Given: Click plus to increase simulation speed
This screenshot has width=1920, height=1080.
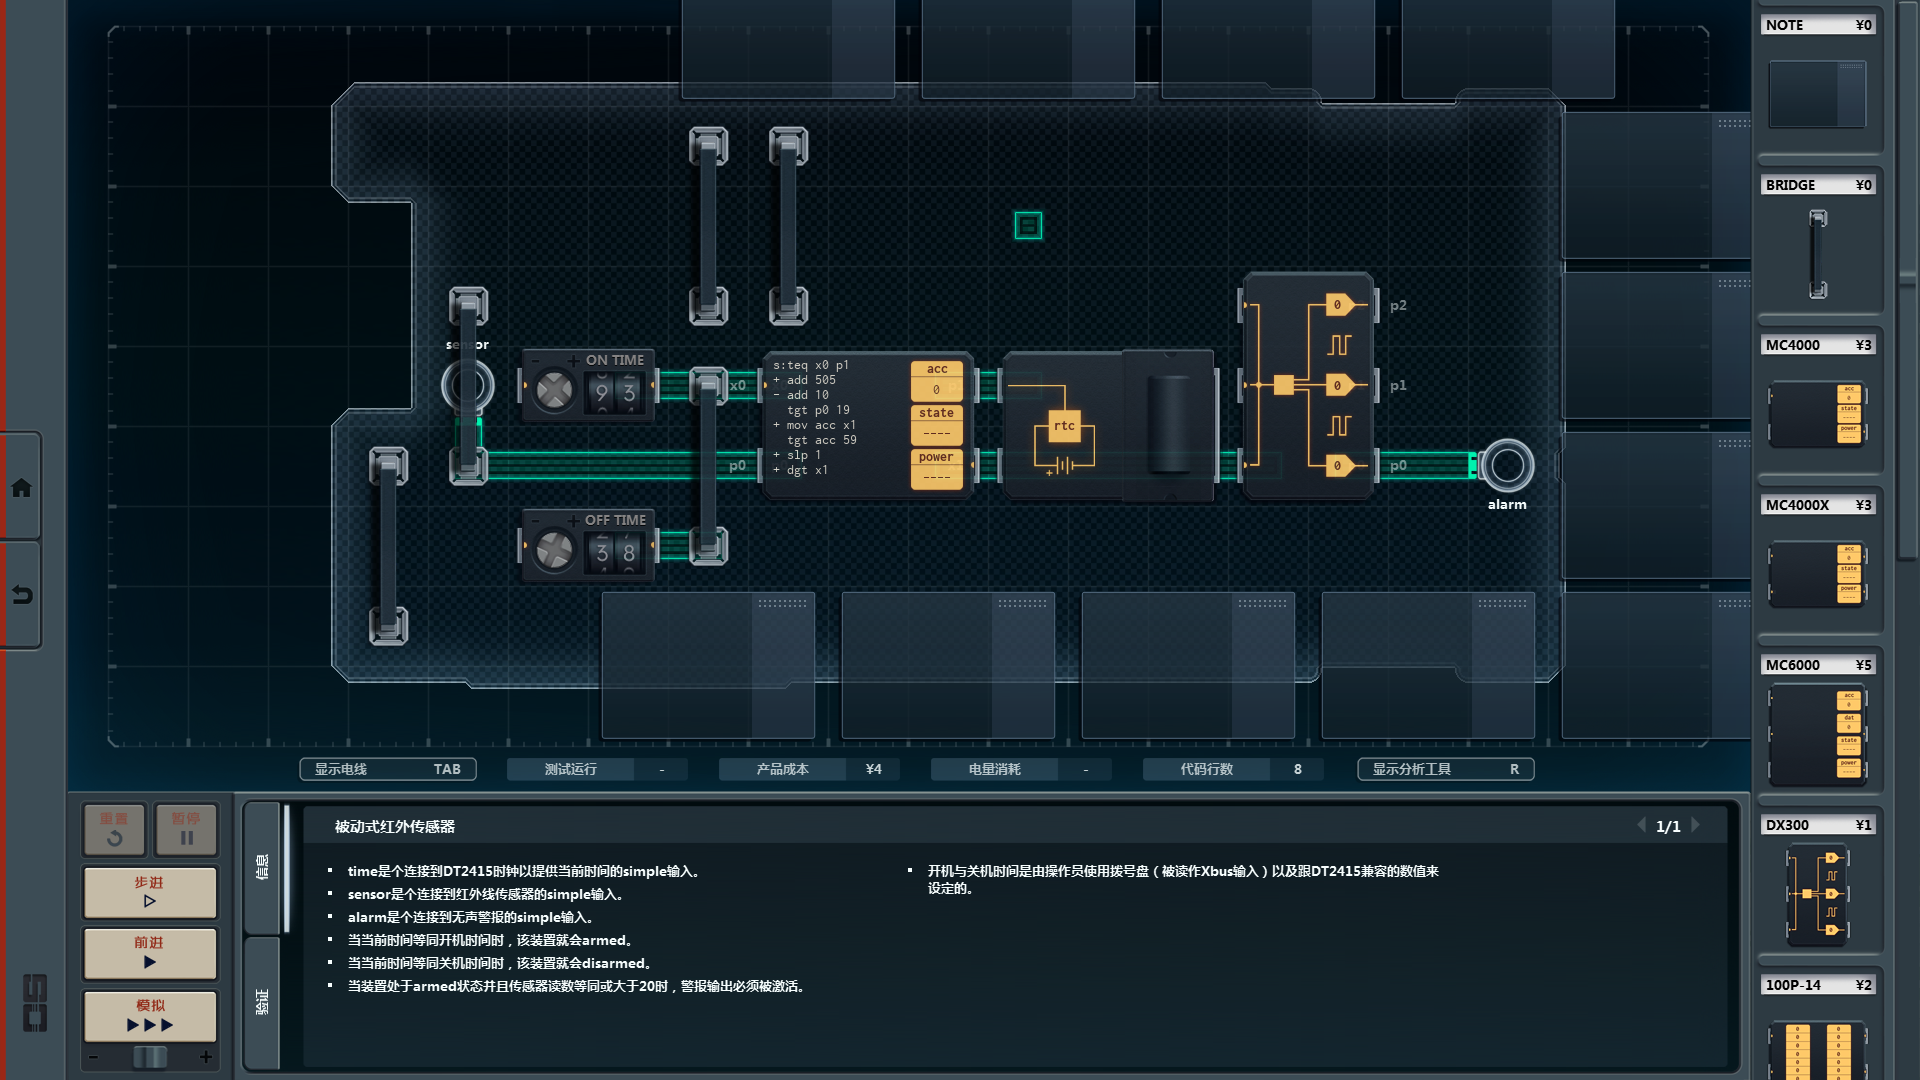Looking at the screenshot, I should (206, 1057).
